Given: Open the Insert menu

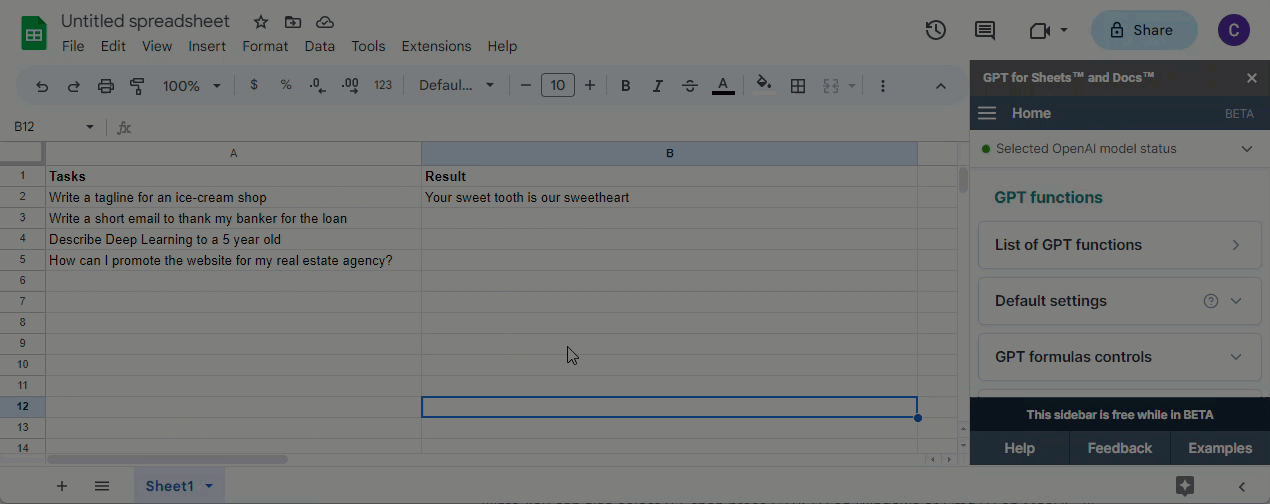Looking at the screenshot, I should point(207,46).
